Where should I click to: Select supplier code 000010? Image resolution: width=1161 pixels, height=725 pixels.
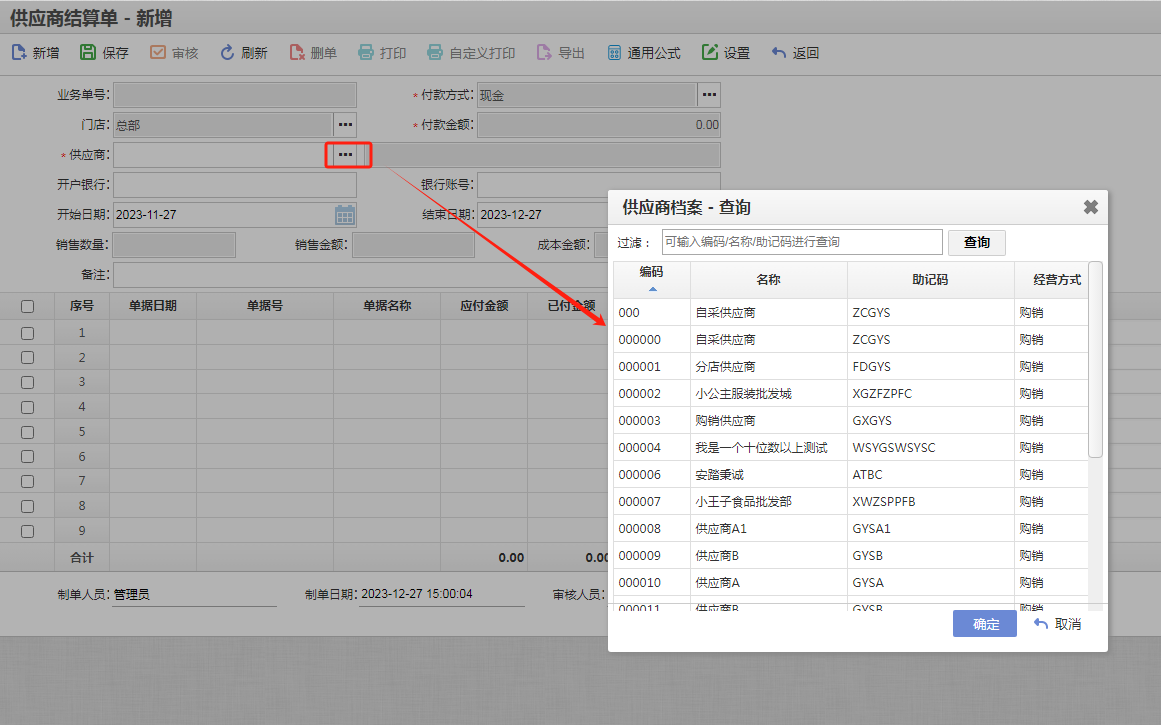pyautogui.click(x=640, y=583)
